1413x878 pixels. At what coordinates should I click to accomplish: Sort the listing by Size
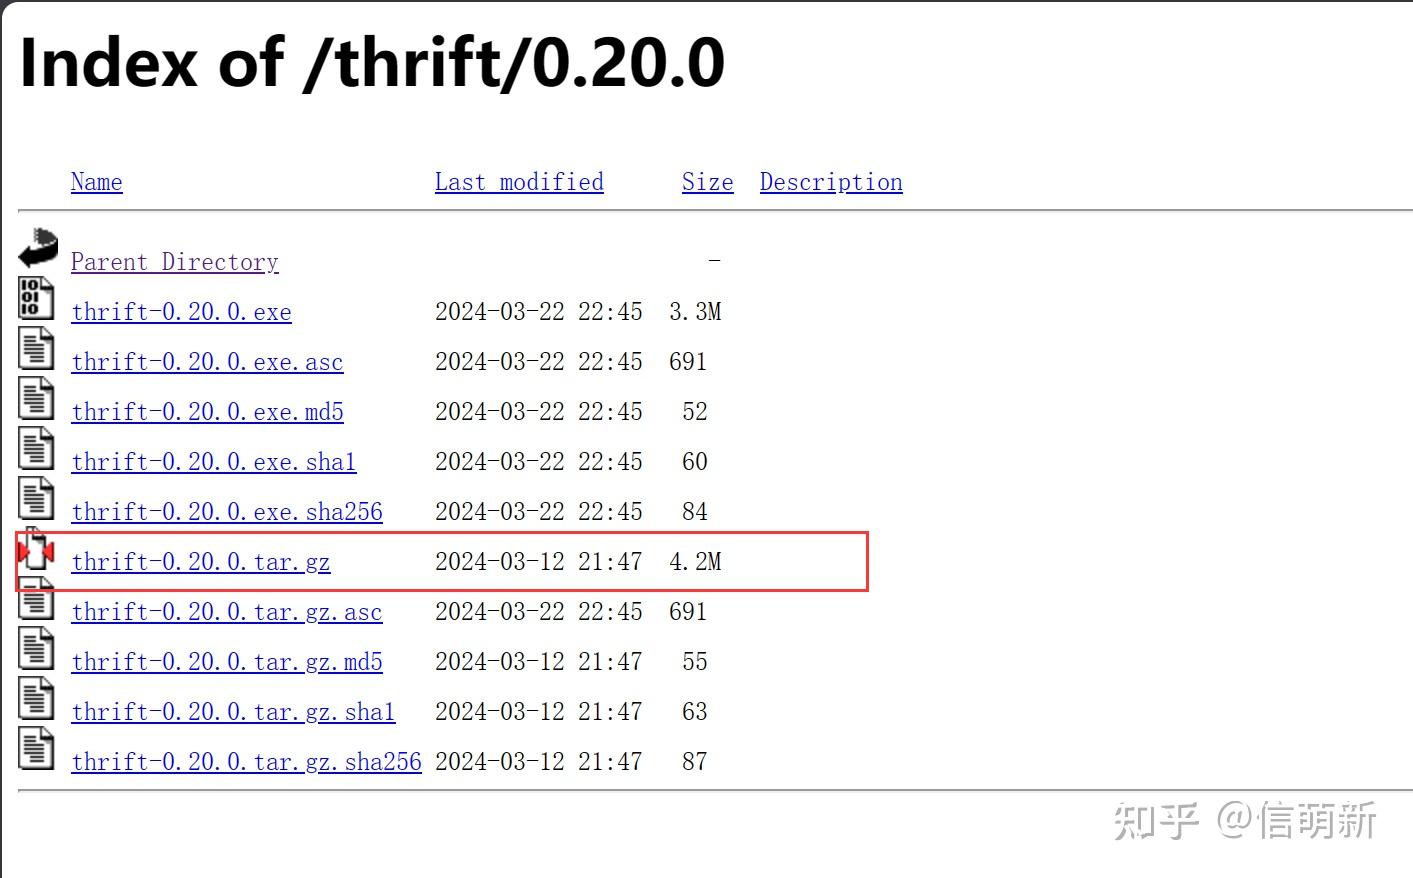tap(707, 182)
